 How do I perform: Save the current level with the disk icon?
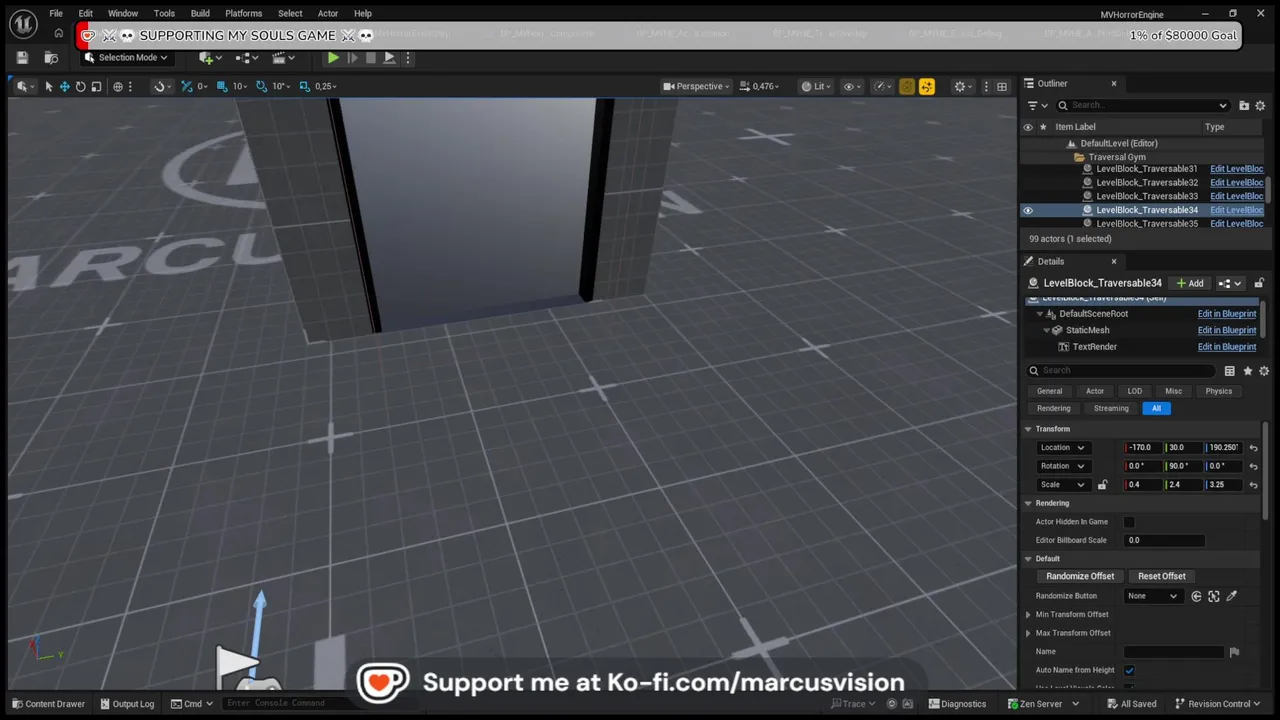22,58
